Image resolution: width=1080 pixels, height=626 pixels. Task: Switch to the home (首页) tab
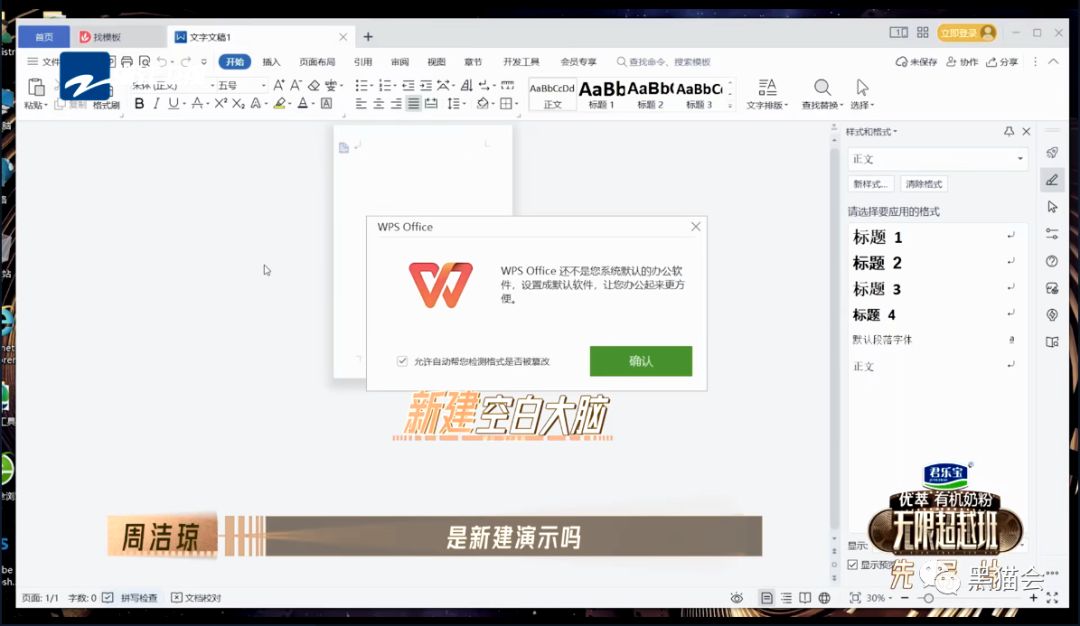(x=44, y=37)
